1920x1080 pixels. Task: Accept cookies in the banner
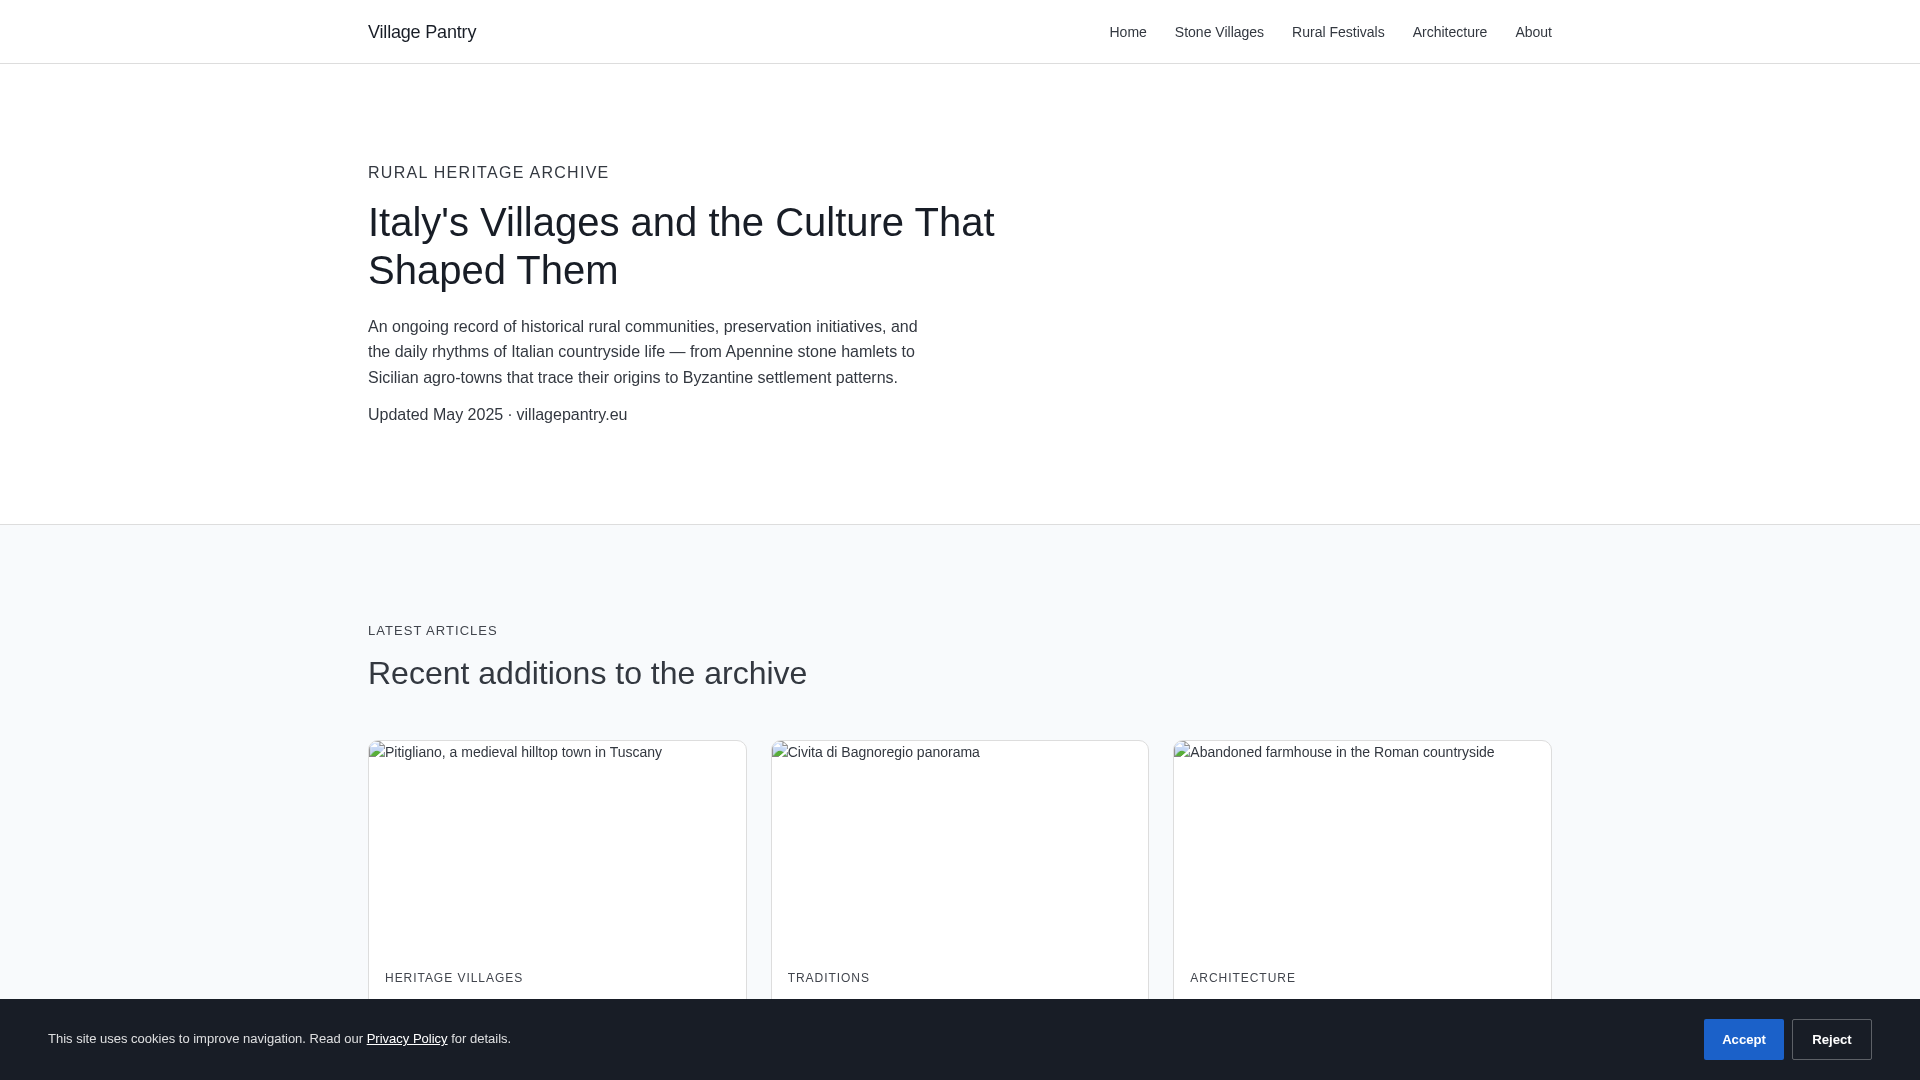[x=1743, y=1039]
